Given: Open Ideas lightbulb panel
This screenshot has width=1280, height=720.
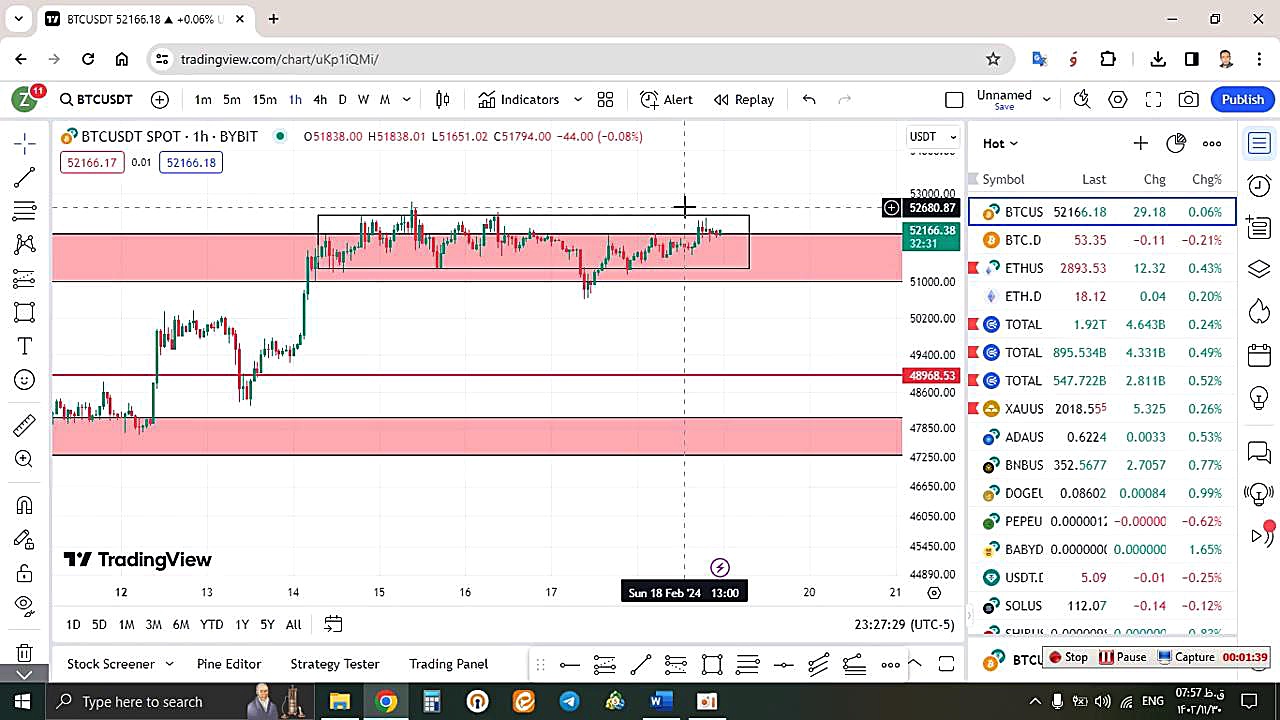Looking at the screenshot, I should pos(1259,397).
